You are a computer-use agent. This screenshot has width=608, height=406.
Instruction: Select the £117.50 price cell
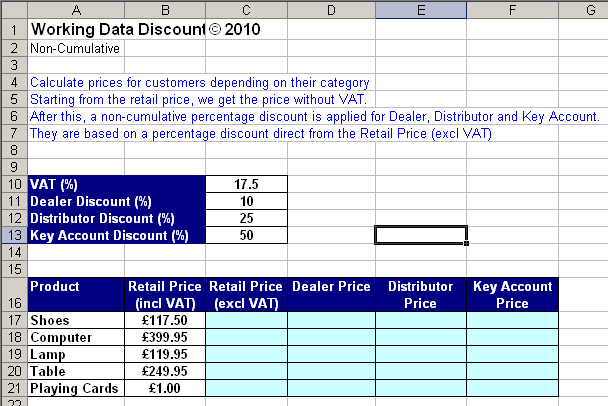[x=165, y=320]
